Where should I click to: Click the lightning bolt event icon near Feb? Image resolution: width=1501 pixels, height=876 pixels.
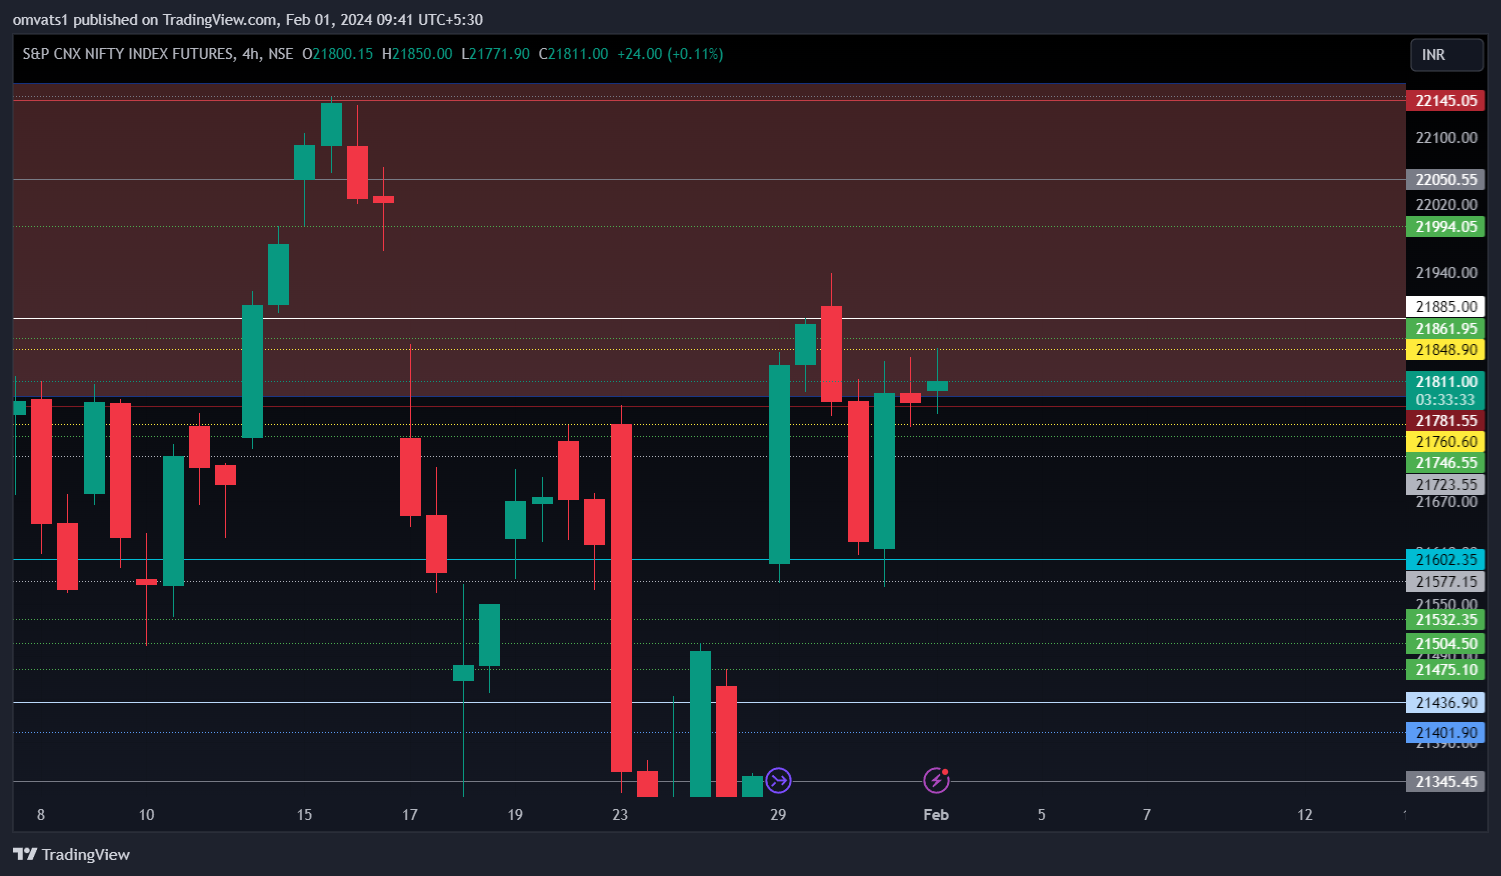(936, 780)
